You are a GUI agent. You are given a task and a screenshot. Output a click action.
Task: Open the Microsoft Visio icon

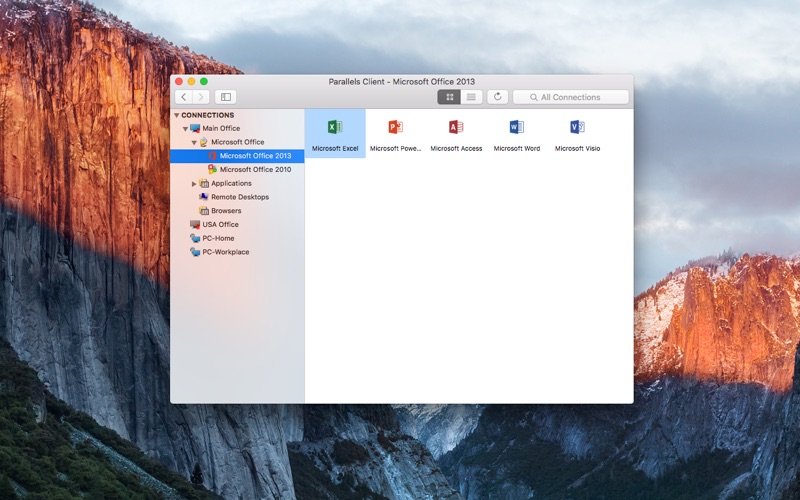coord(577,128)
